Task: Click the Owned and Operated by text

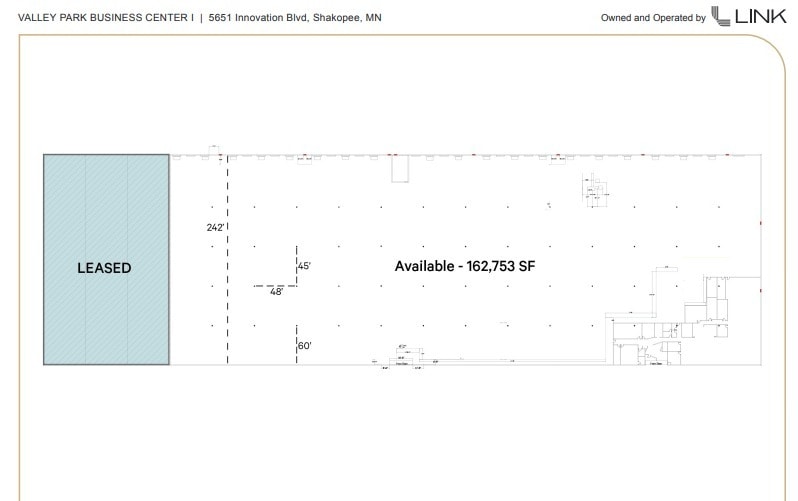Action: click(652, 18)
